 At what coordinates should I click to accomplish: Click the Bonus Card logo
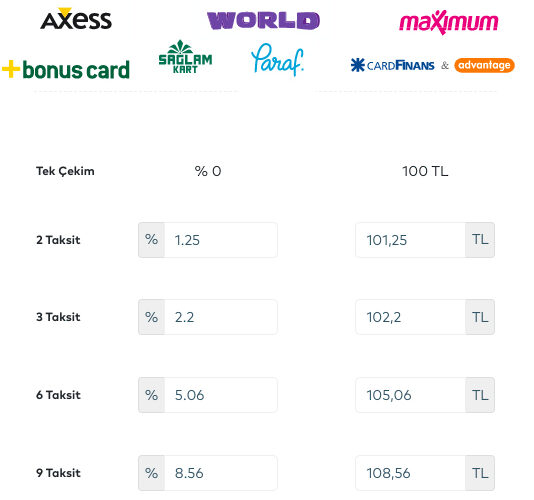point(66,69)
